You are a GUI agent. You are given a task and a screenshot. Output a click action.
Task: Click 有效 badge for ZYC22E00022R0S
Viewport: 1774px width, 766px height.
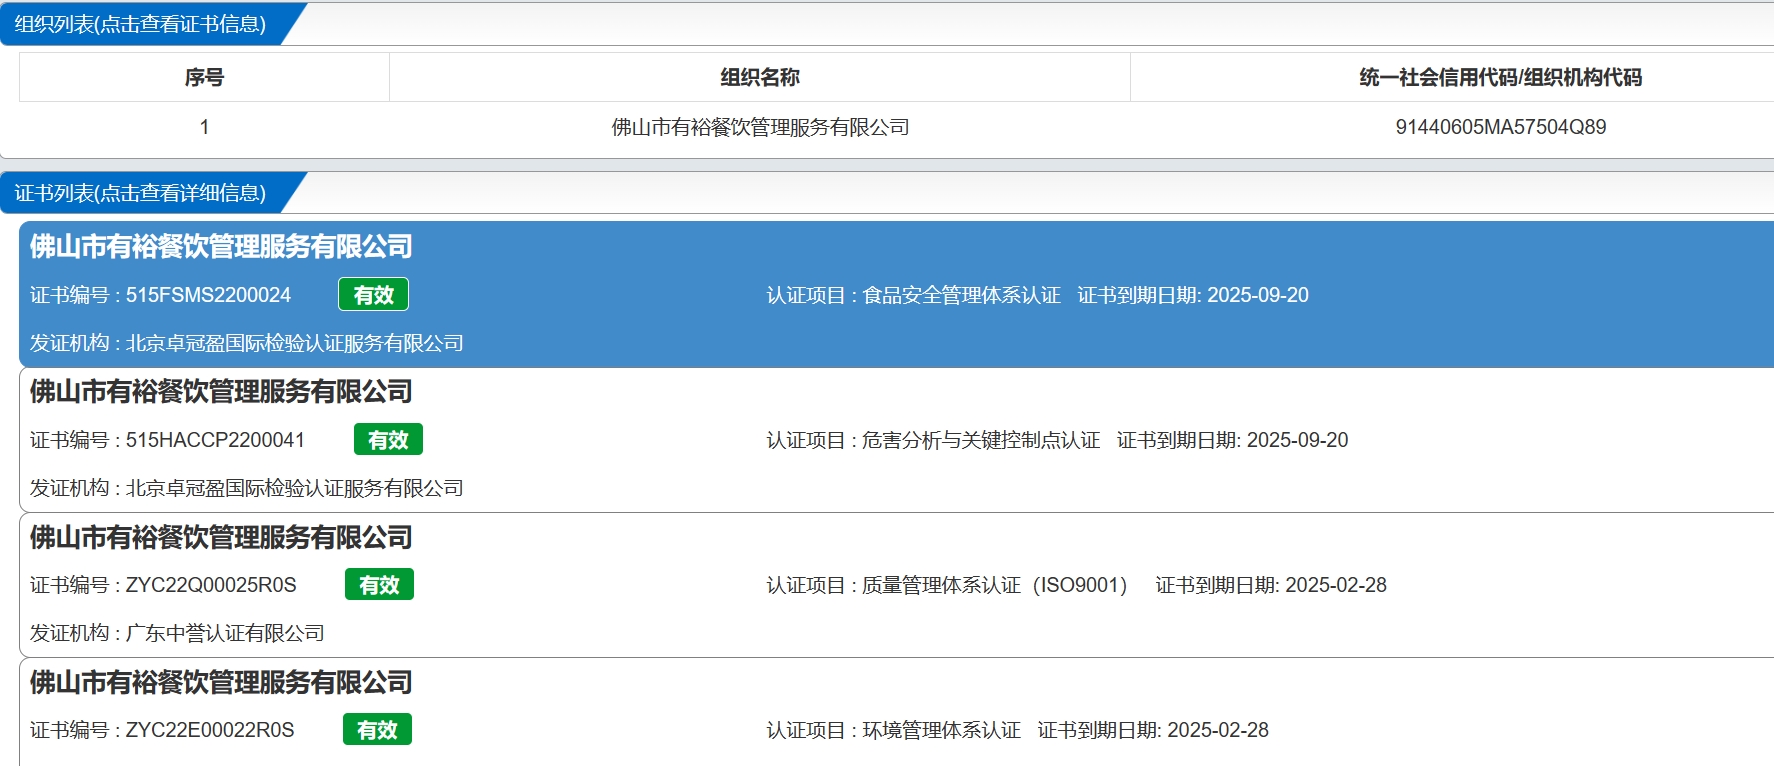(377, 730)
